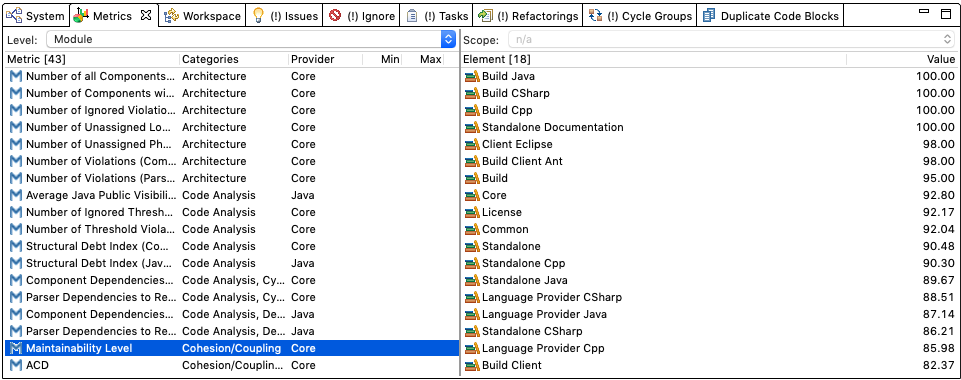
Task: Close the Metrics tab
Action: tap(146, 15)
